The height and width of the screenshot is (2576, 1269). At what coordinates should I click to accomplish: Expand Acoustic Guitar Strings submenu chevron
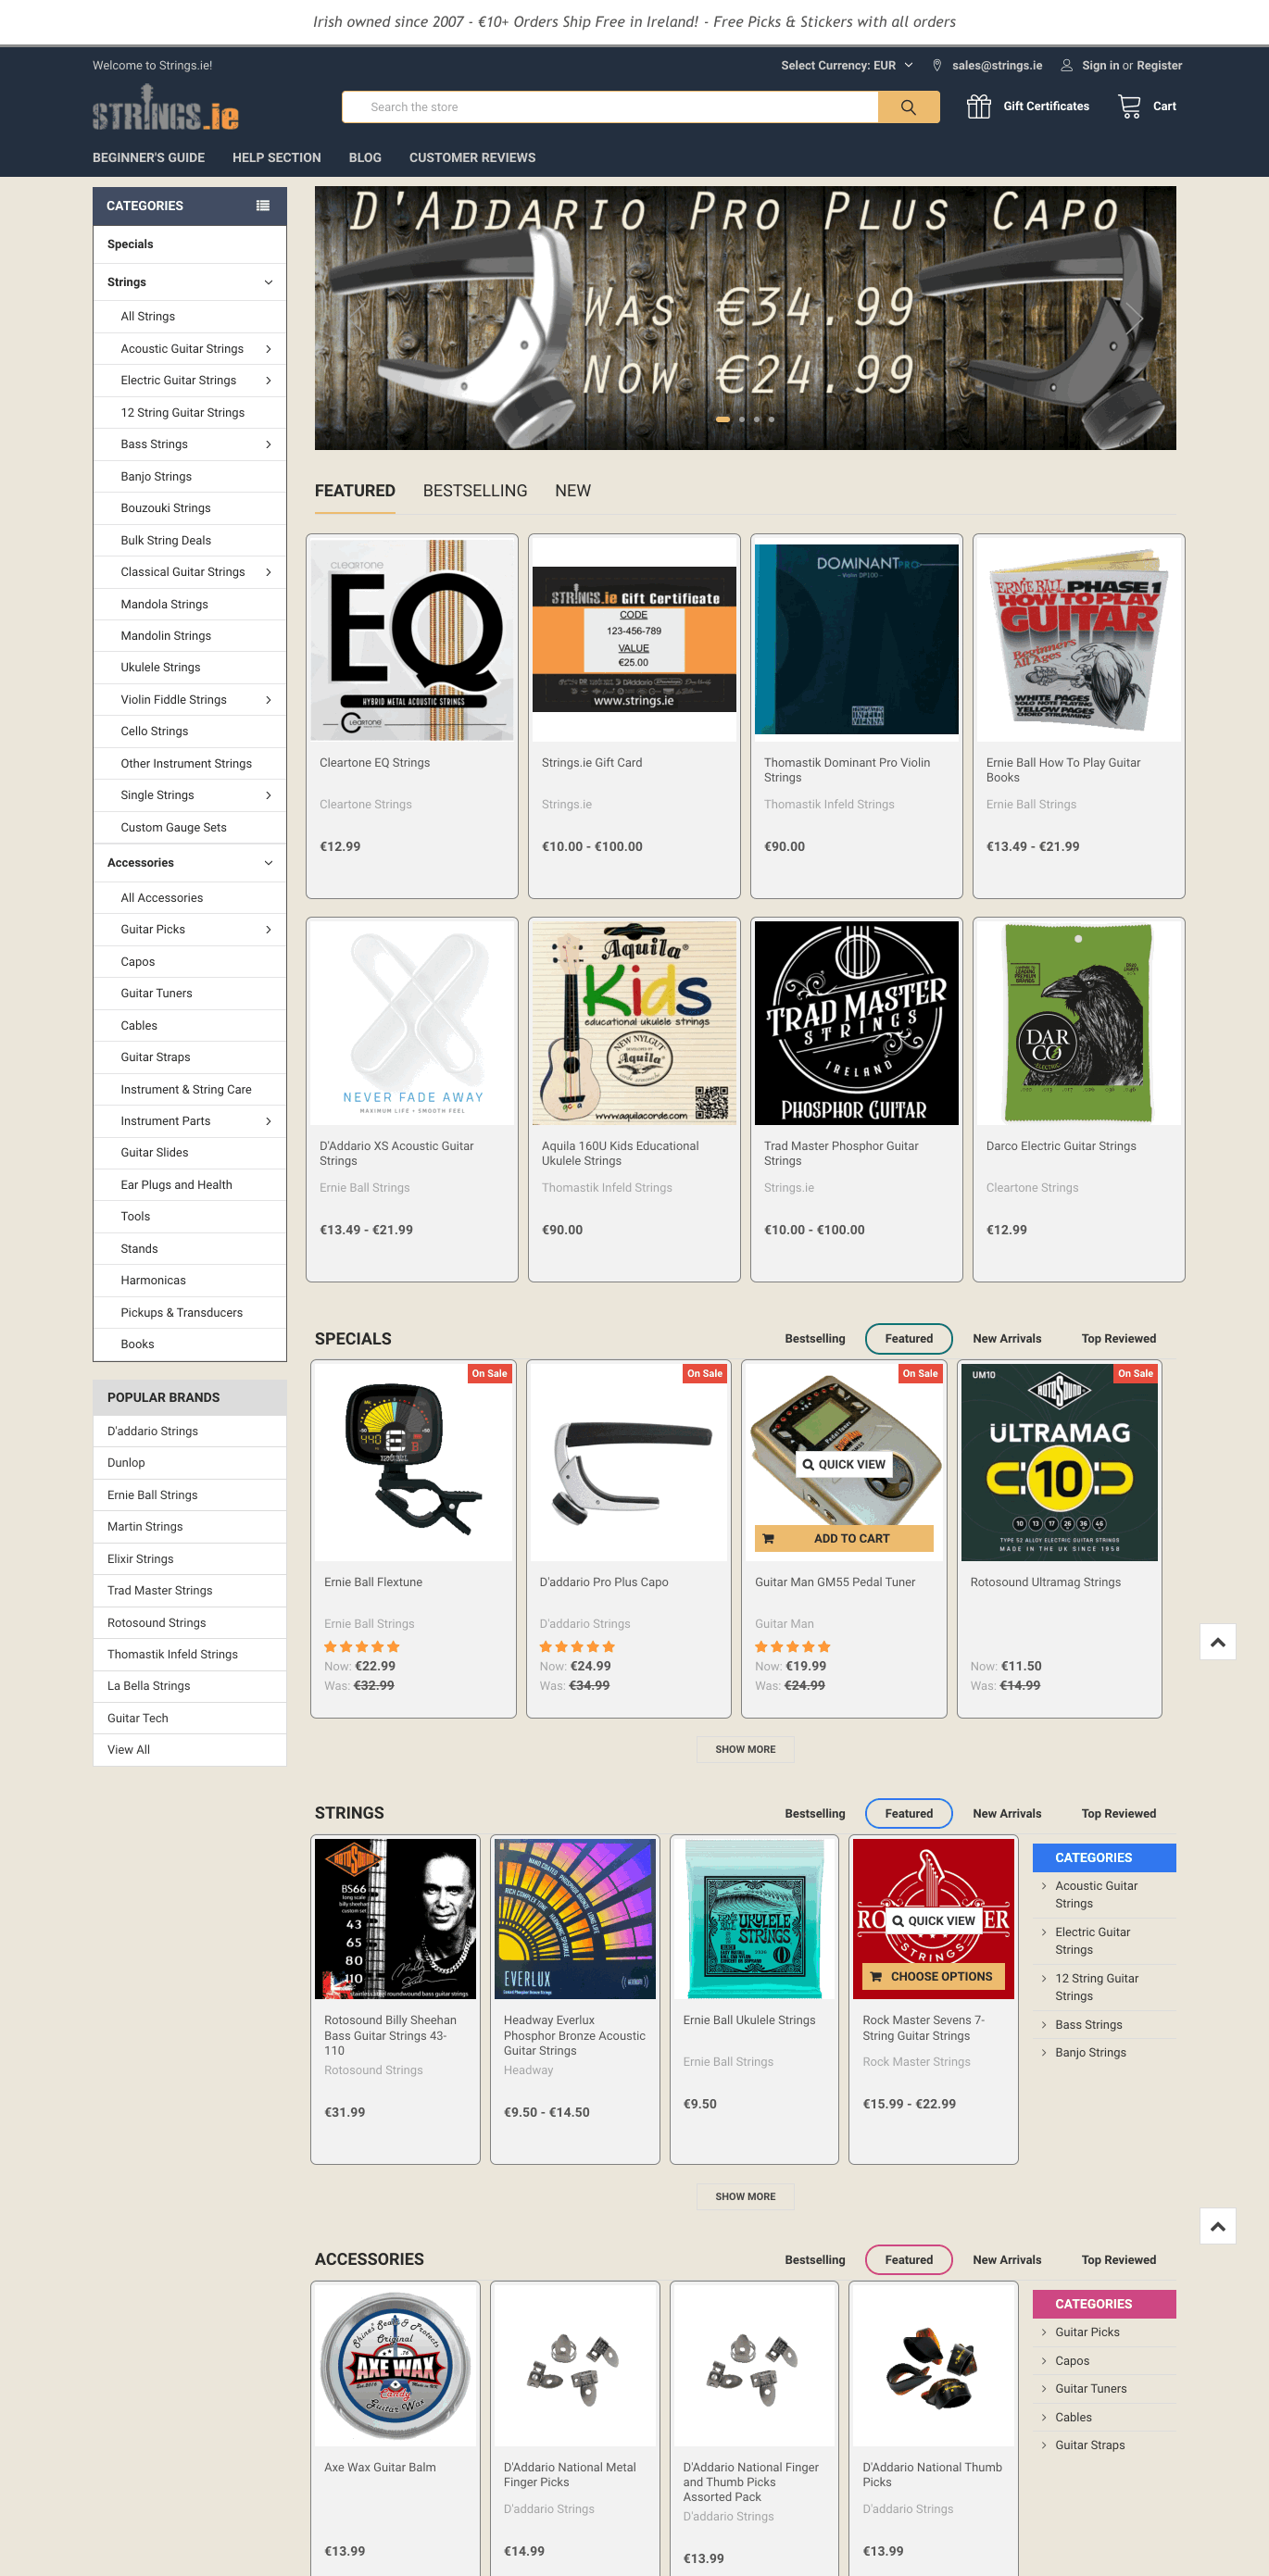(x=268, y=349)
